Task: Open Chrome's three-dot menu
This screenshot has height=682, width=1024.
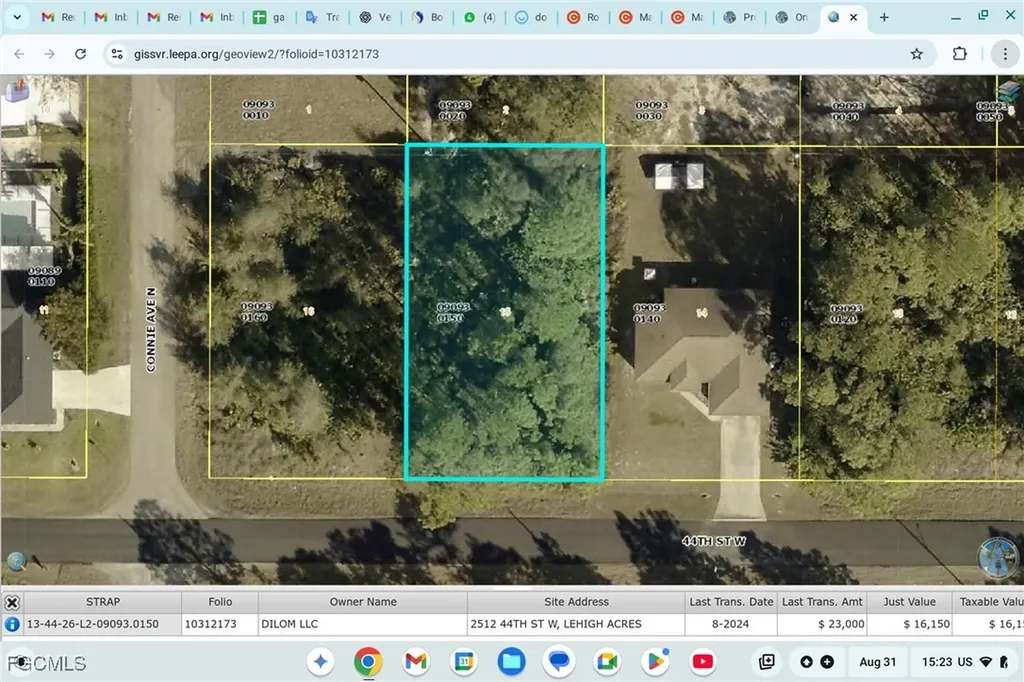Action: click(1005, 53)
